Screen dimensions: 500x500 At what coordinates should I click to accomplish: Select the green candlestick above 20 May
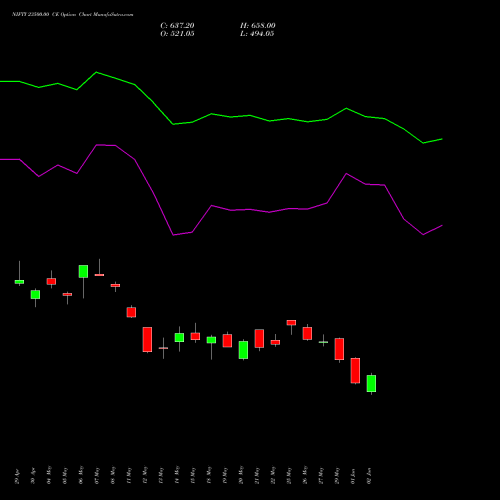[243, 350]
